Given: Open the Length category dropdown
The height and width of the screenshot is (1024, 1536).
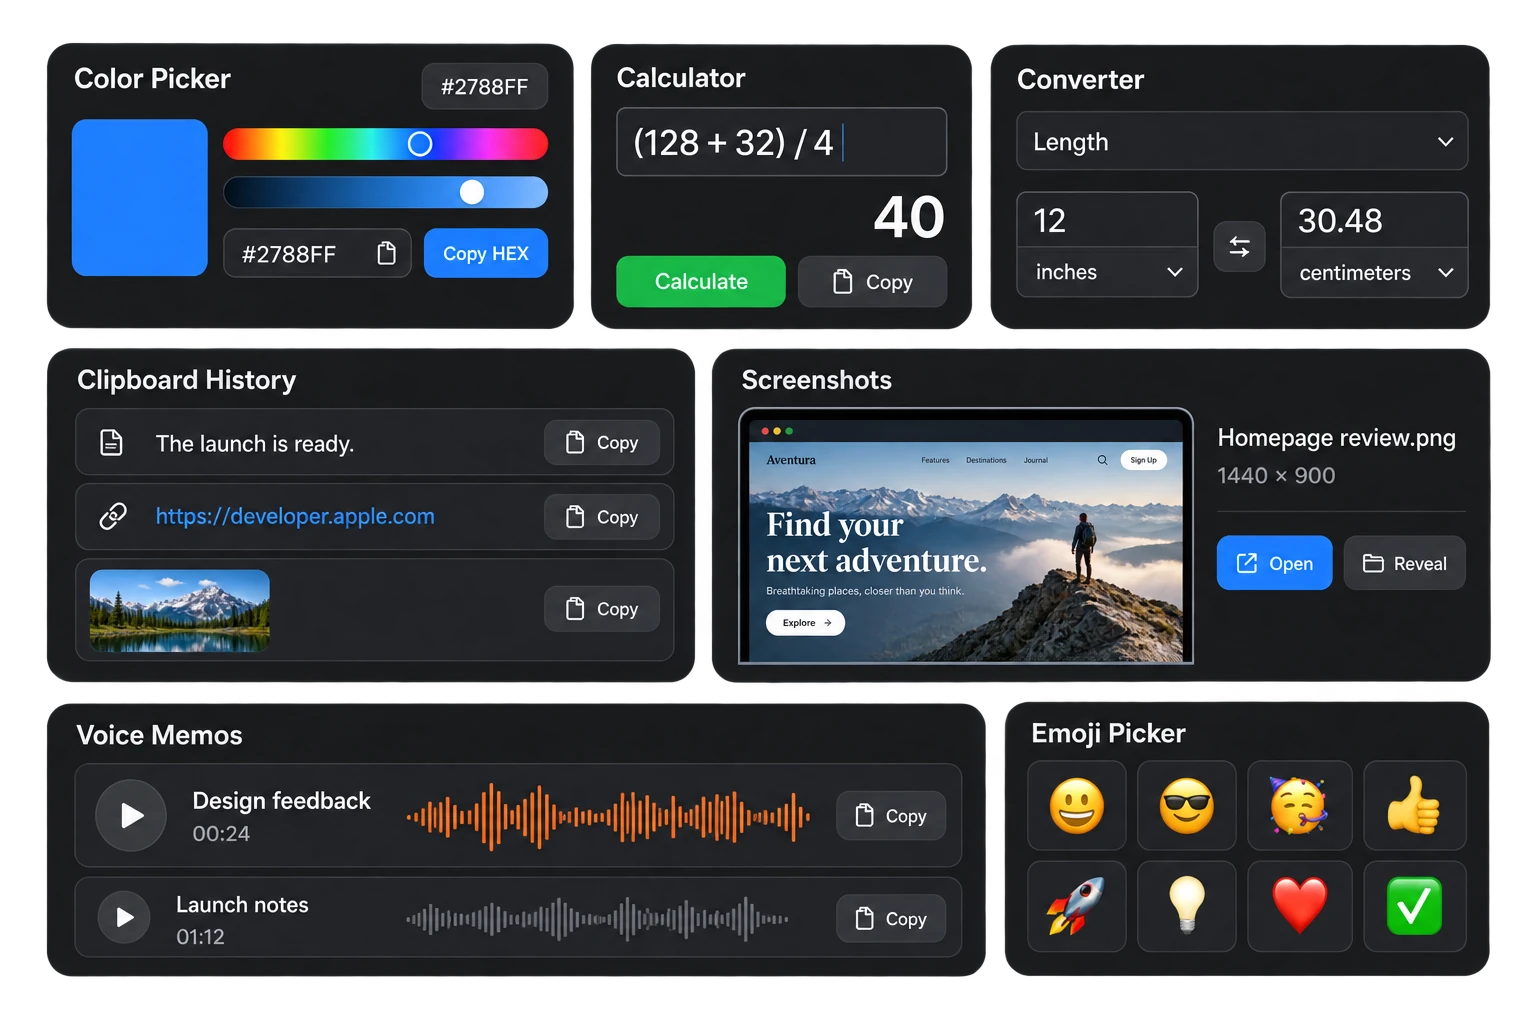Looking at the screenshot, I should [x=1242, y=141].
